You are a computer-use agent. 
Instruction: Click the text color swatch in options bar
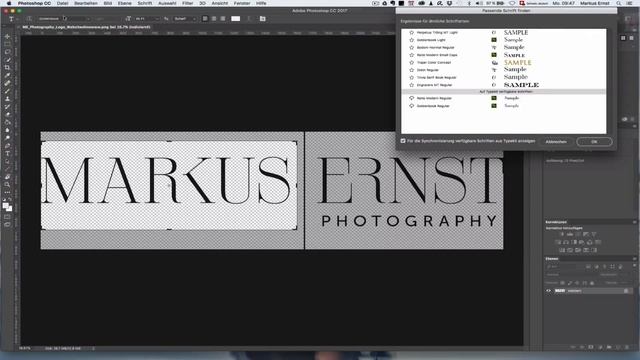[236, 19]
